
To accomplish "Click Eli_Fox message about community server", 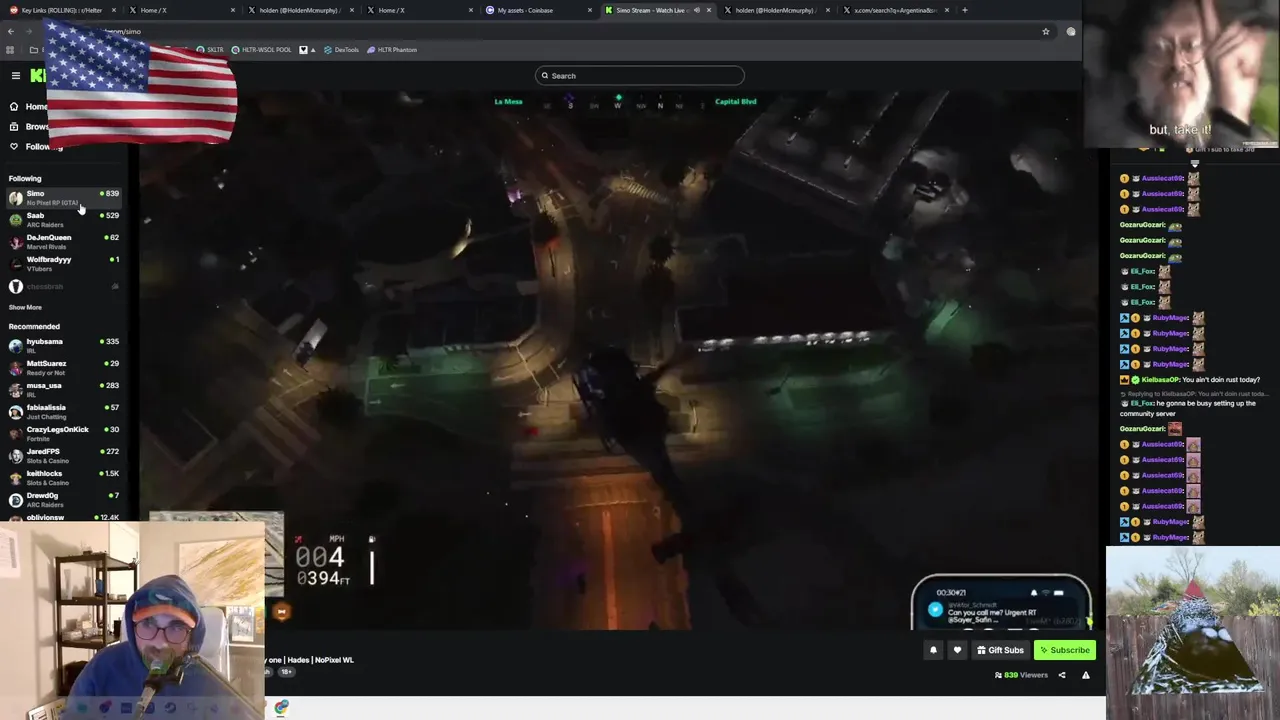I will 1189,408.
